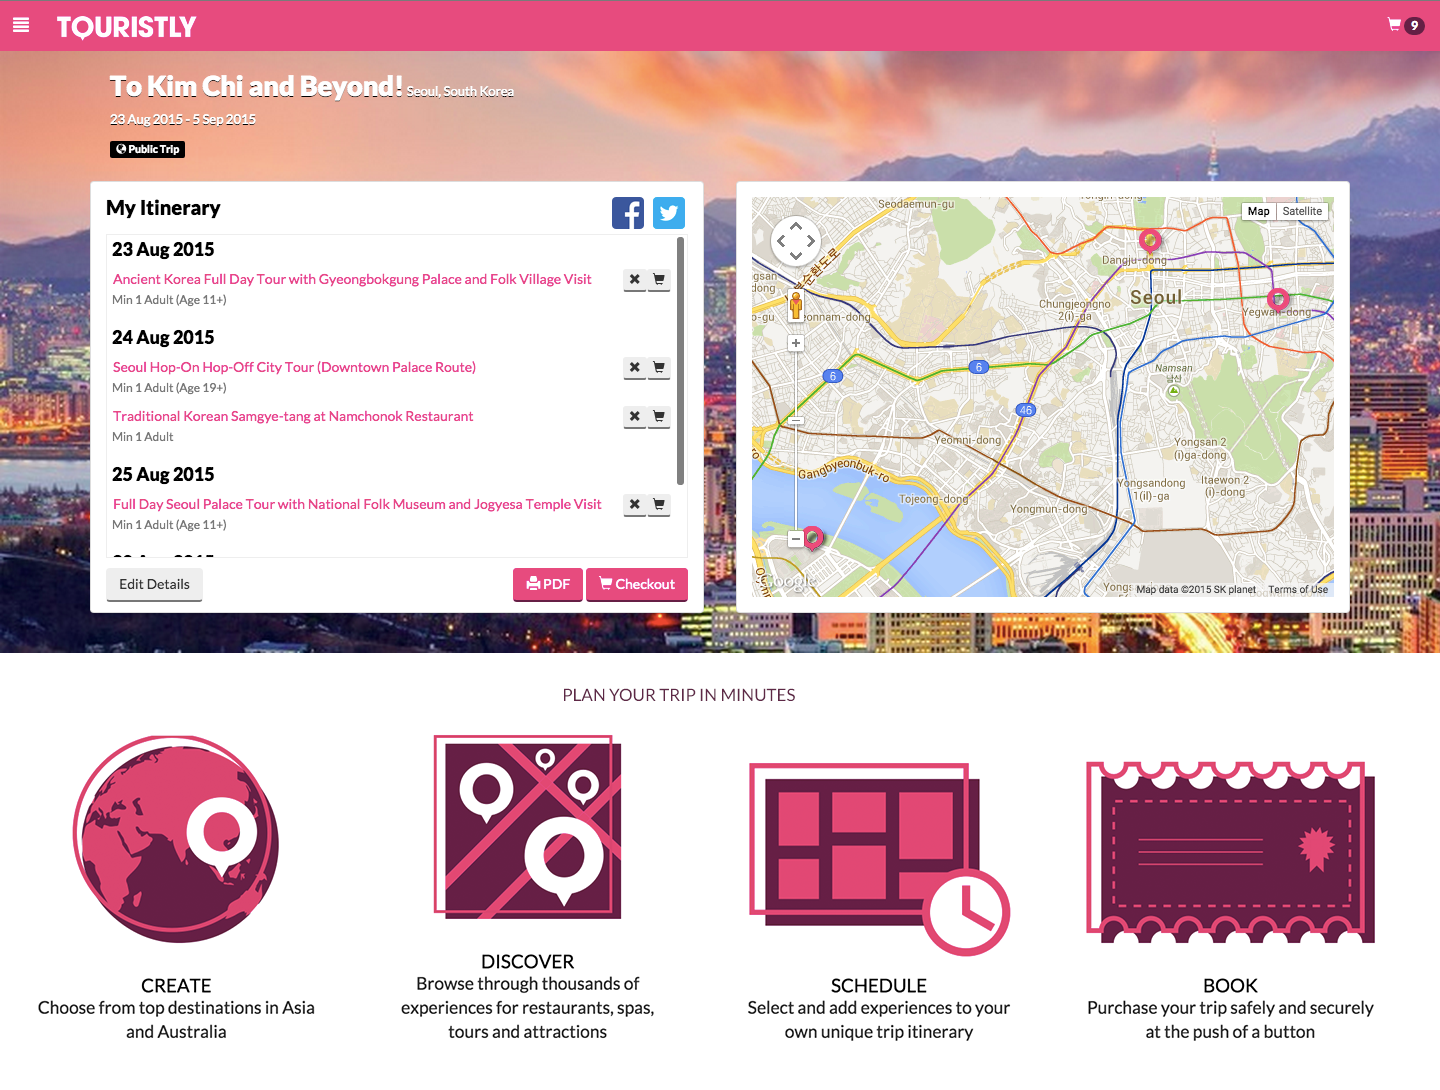The image size is (1440, 1090).
Task: Share itinerary on Twitter
Action: (x=669, y=213)
